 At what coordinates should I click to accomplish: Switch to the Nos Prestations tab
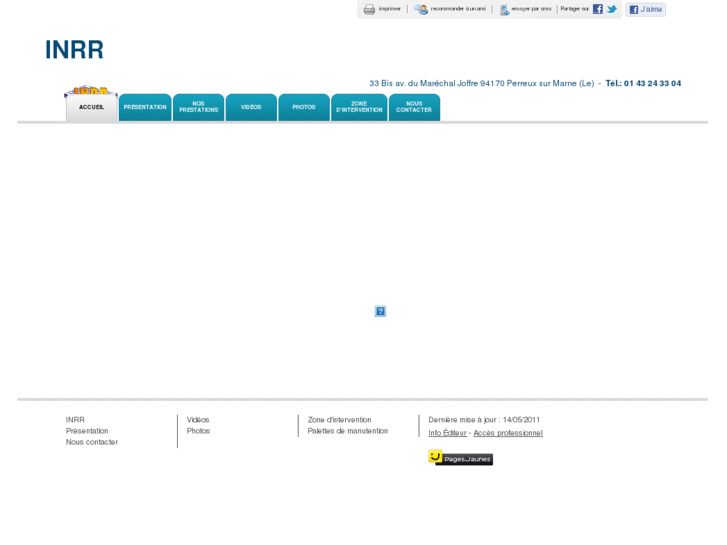tap(198, 107)
